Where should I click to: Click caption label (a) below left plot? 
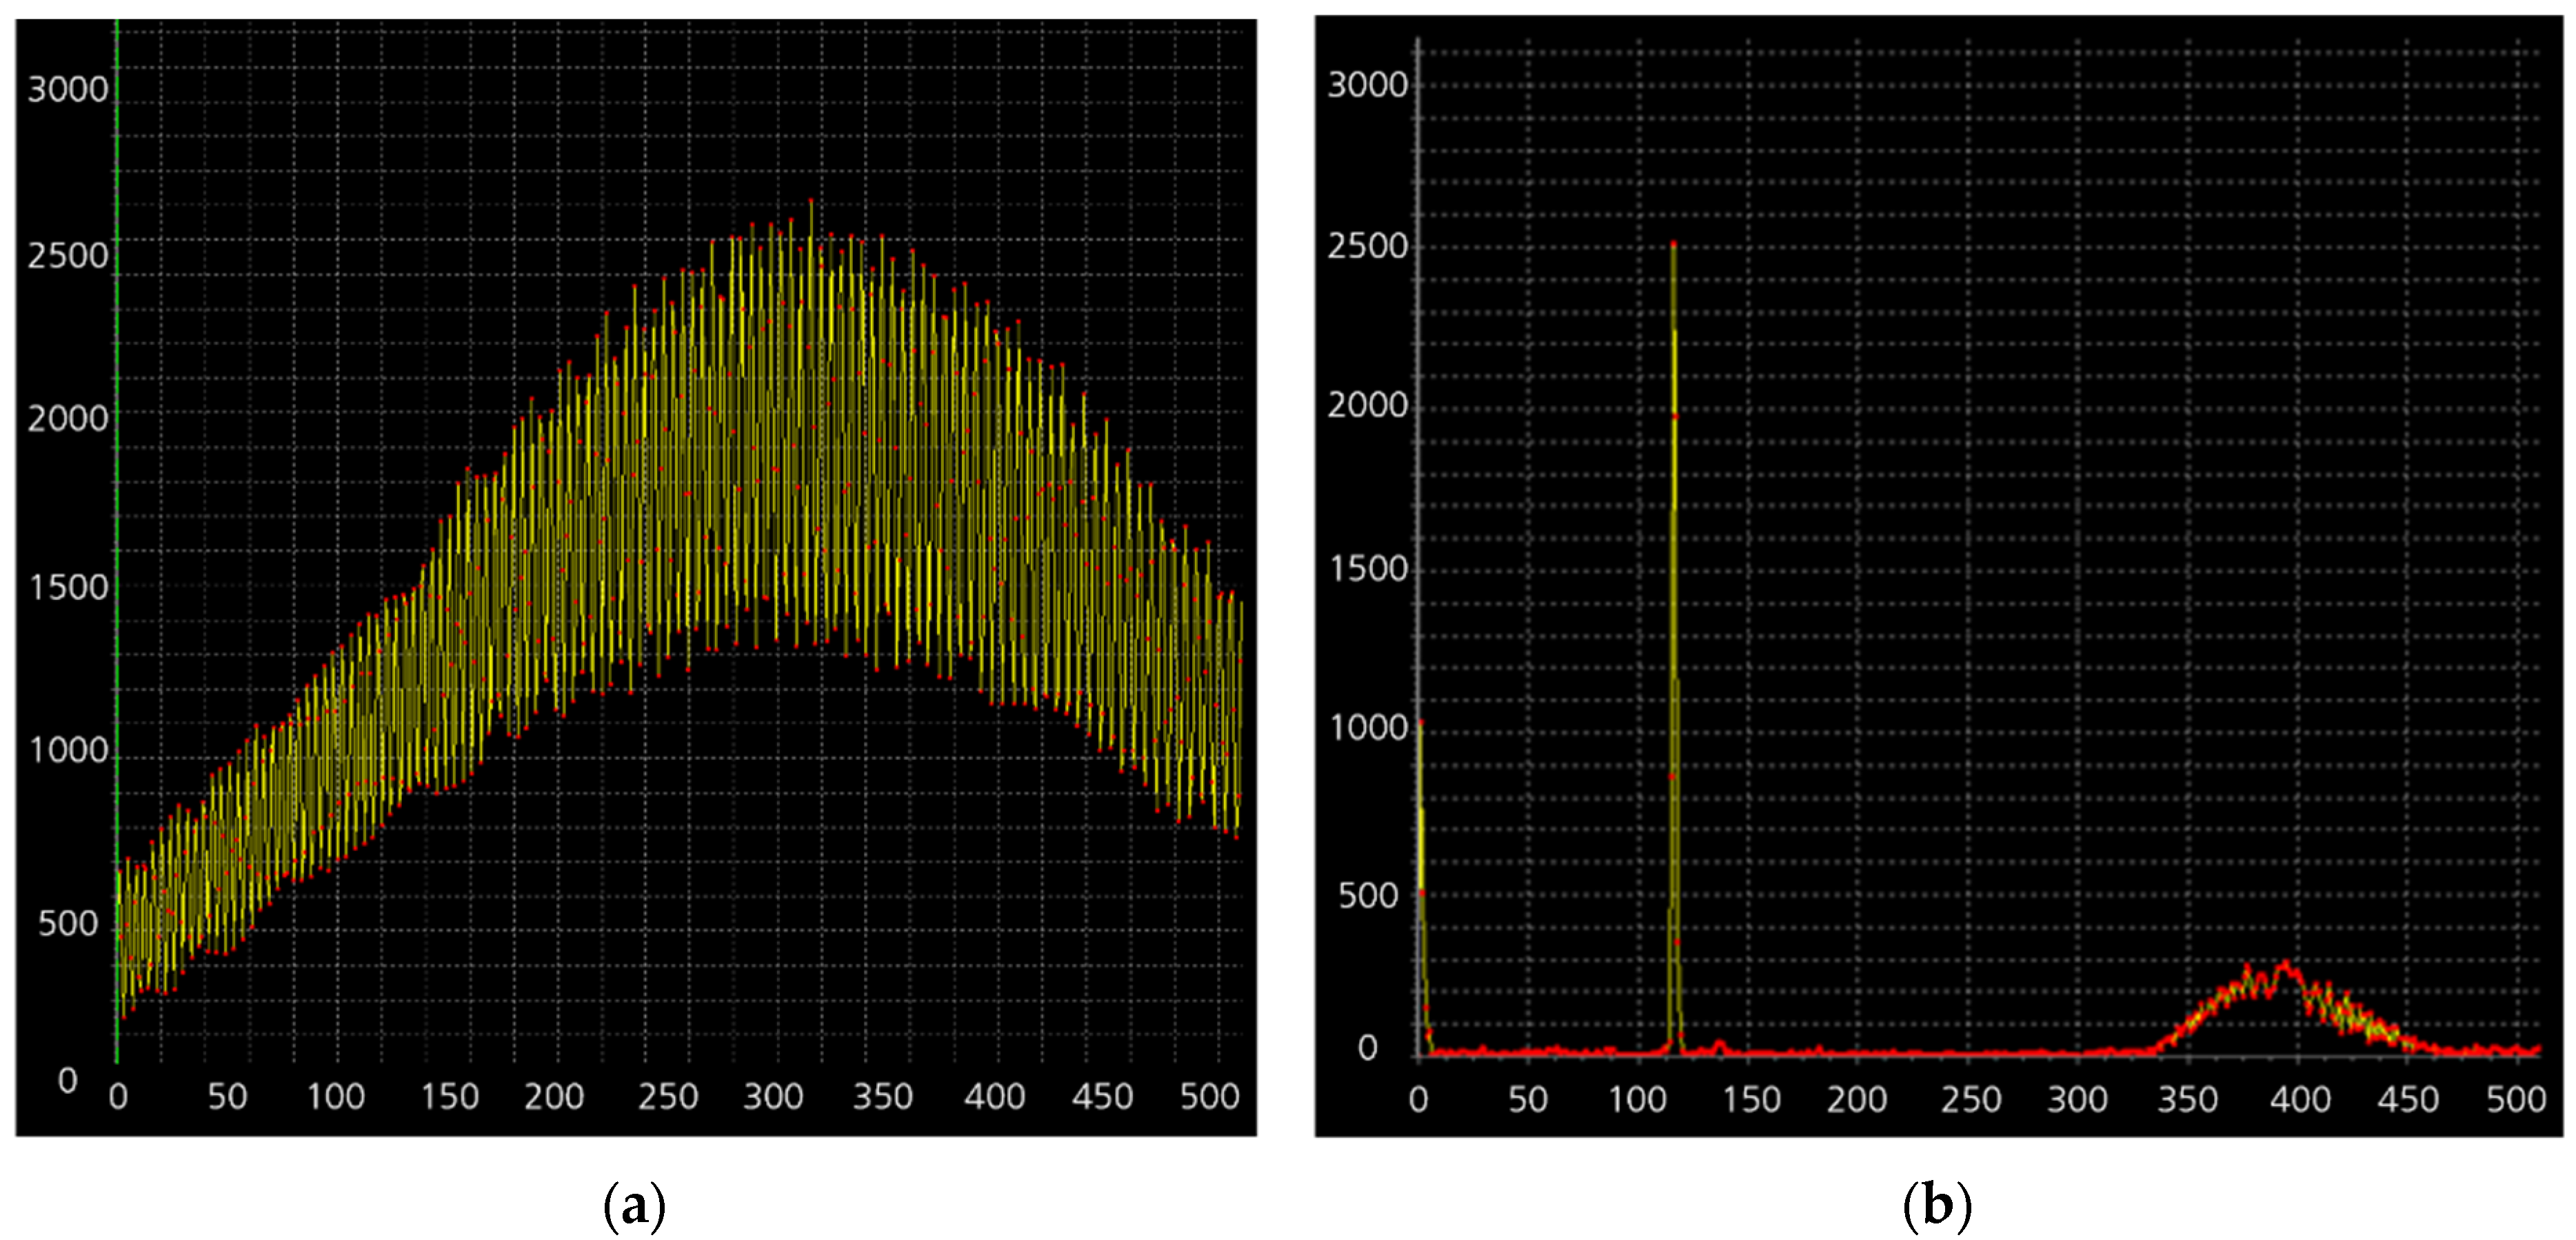(635, 1207)
